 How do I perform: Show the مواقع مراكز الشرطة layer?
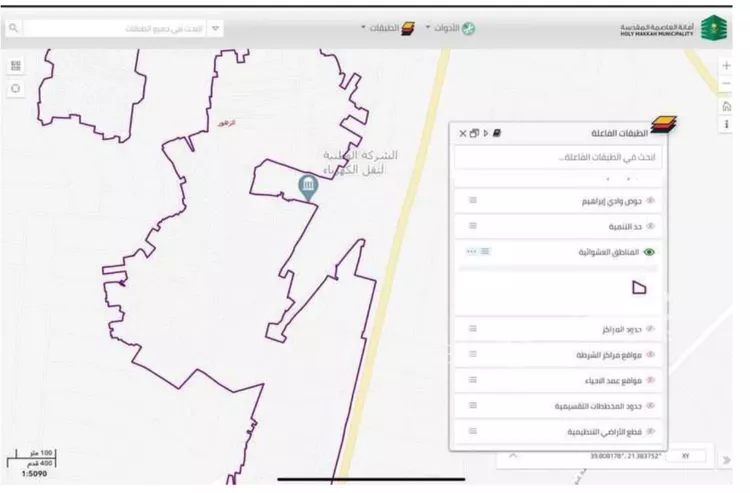pyautogui.click(x=650, y=355)
